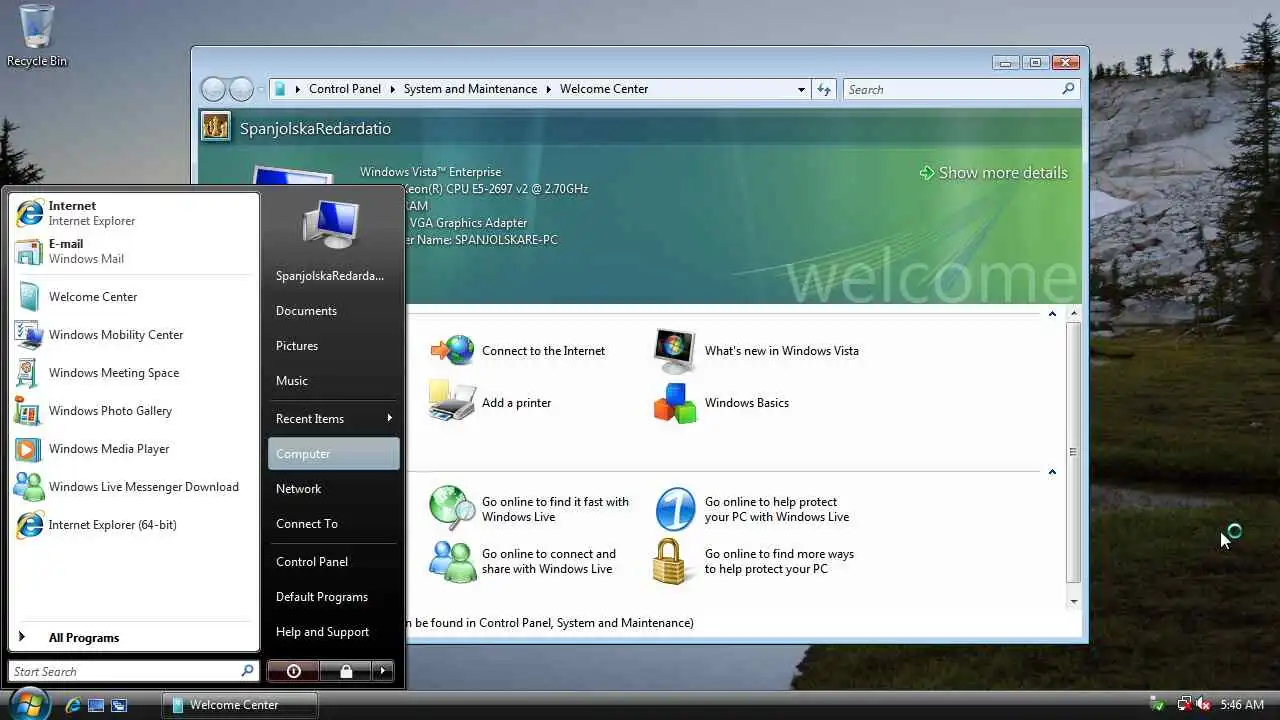The width and height of the screenshot is (1280, 720).
Task: Collapse the Get started section
Action: (x=1052, y=314)
